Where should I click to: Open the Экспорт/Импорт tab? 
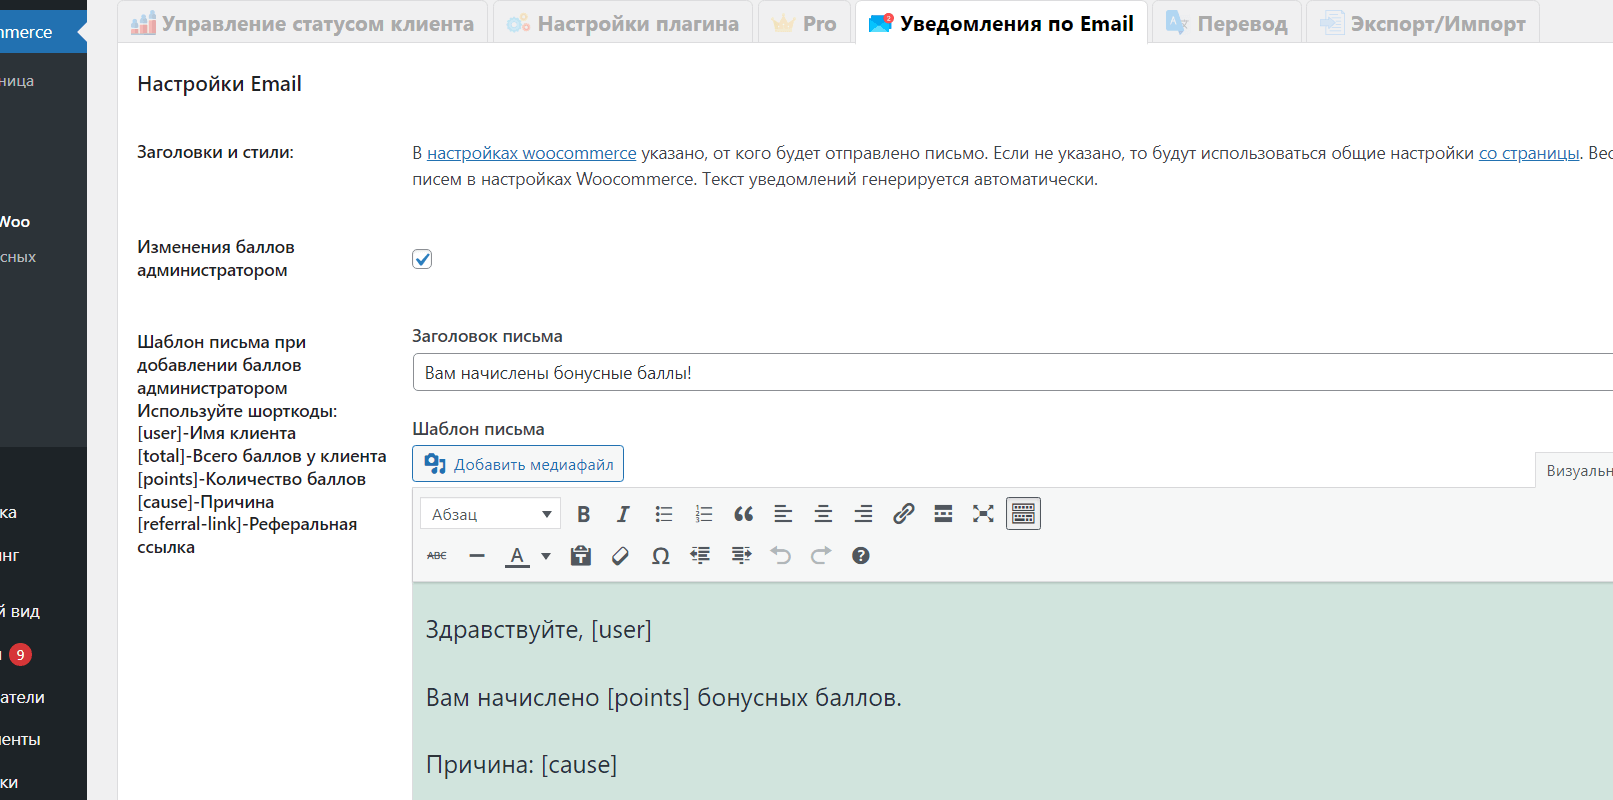1423,23
